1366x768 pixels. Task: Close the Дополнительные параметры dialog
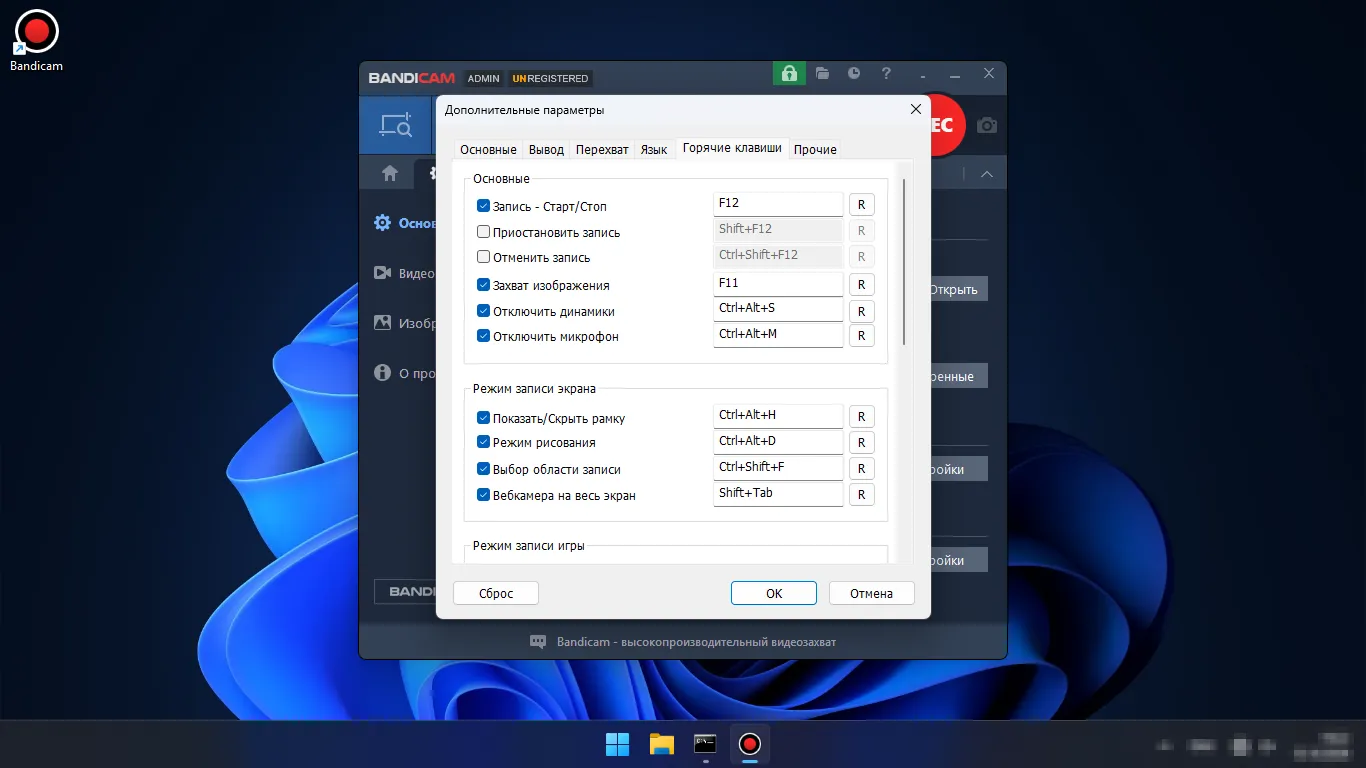[915, 109]
